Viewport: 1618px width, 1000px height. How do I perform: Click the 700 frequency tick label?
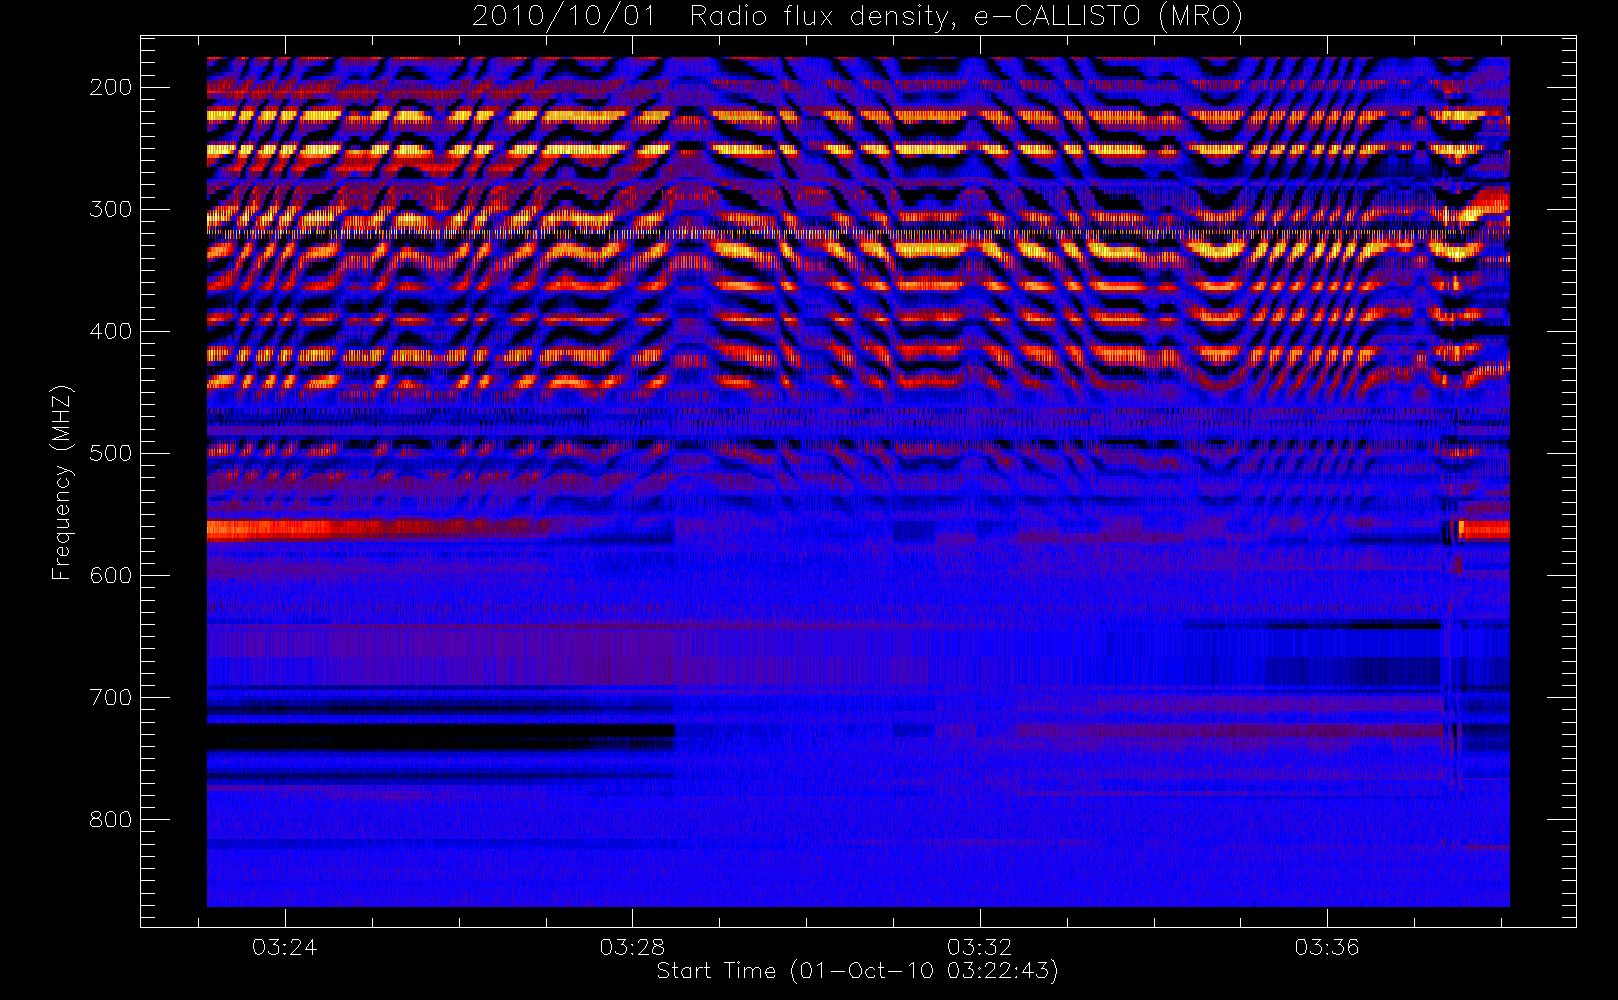point(111,697)
